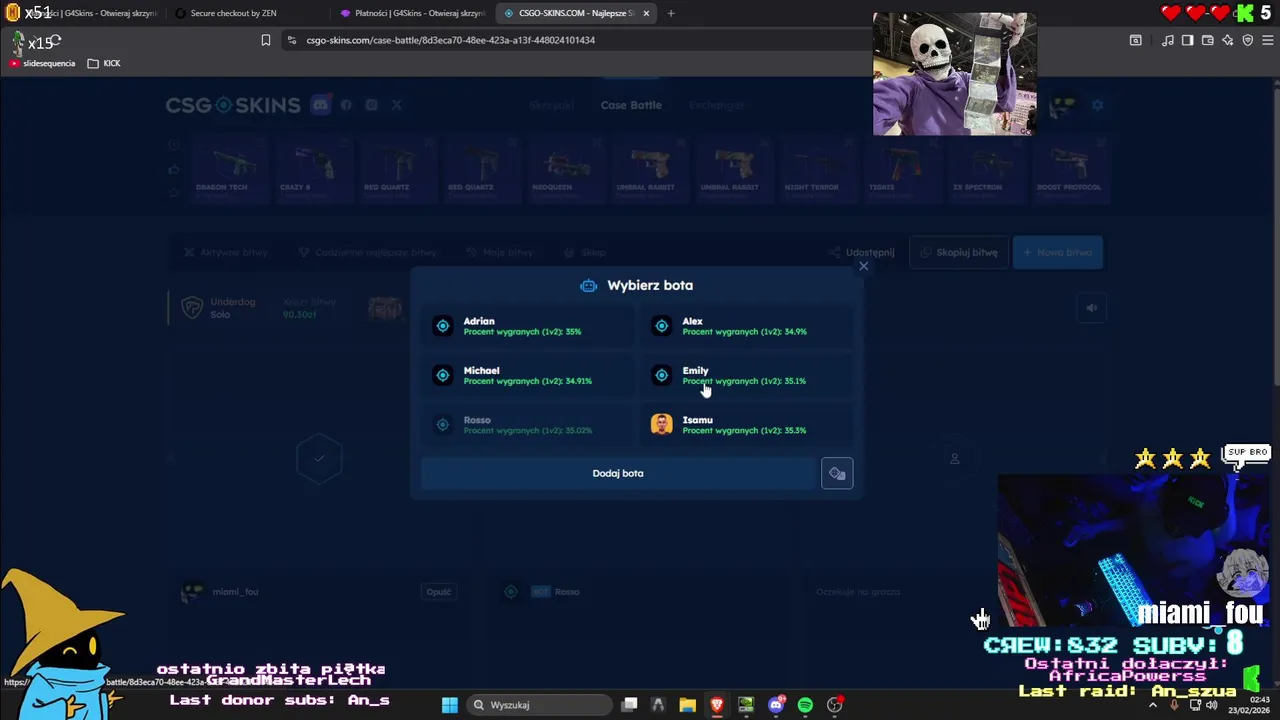The height and width of the screenshot is (720, 1280).
Task: Open the Aktywne bitwy tab
Action: point(226,253)
